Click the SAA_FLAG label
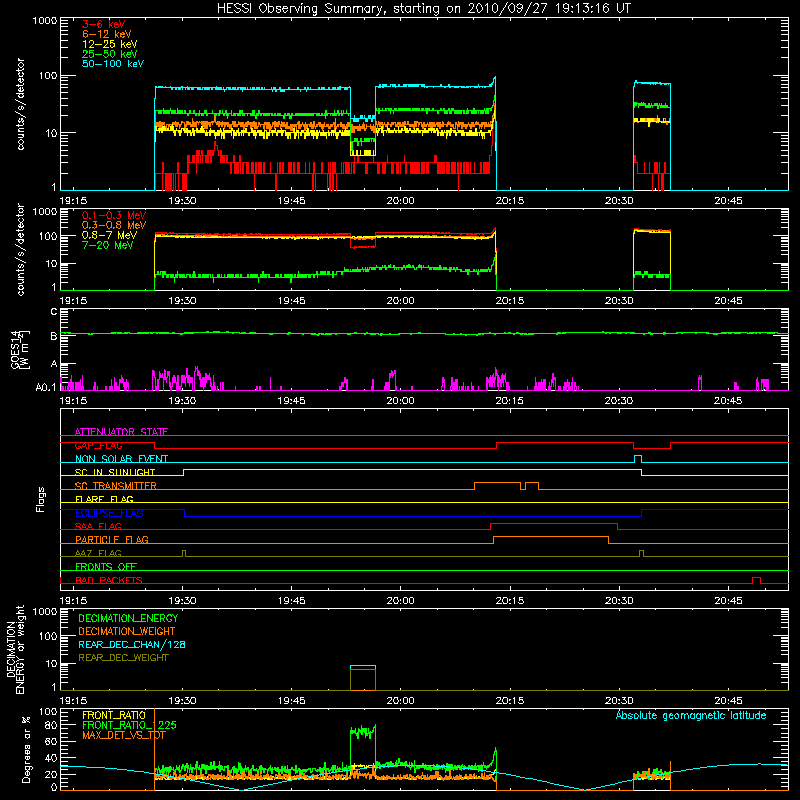The width and height of the screenshot is (800, 800). tap(98, 526)
